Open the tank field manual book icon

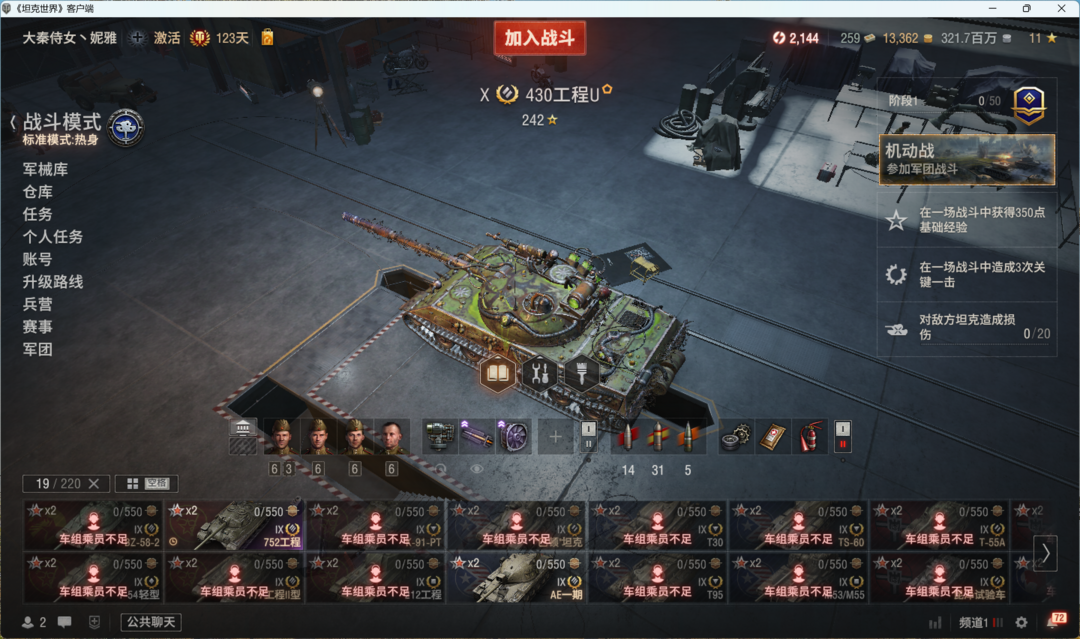coord(497,373)
